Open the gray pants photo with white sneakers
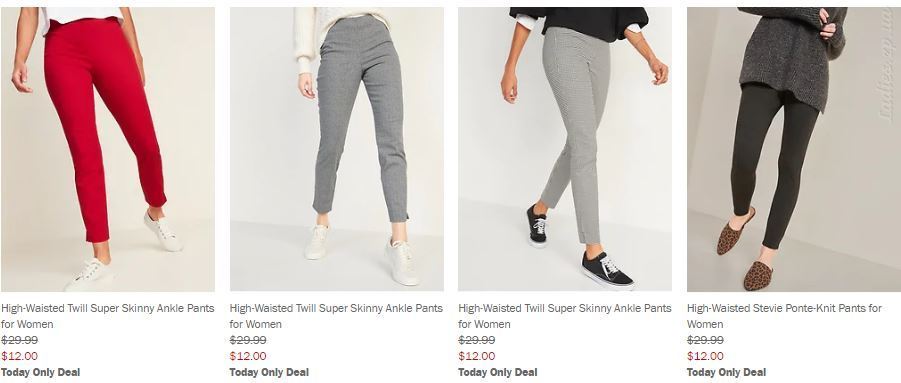 pos(337,149)
